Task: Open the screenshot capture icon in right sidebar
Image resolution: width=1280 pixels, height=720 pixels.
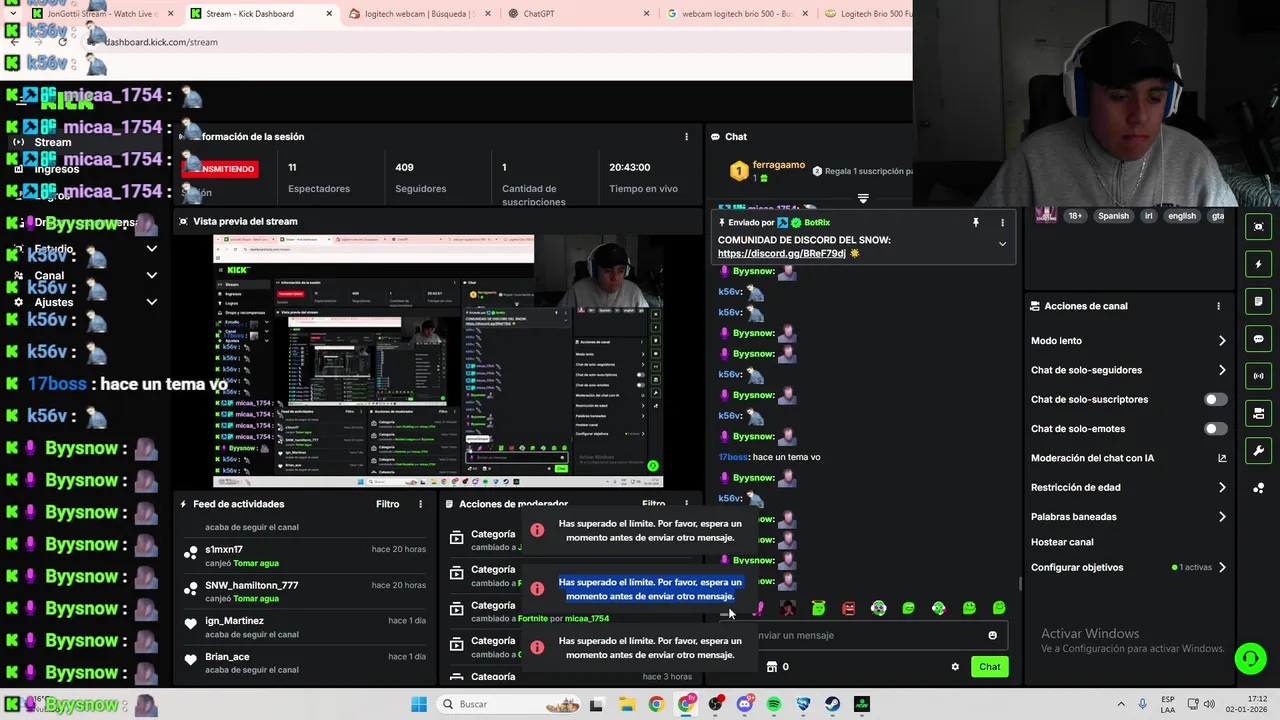Action: [1258, 227]
